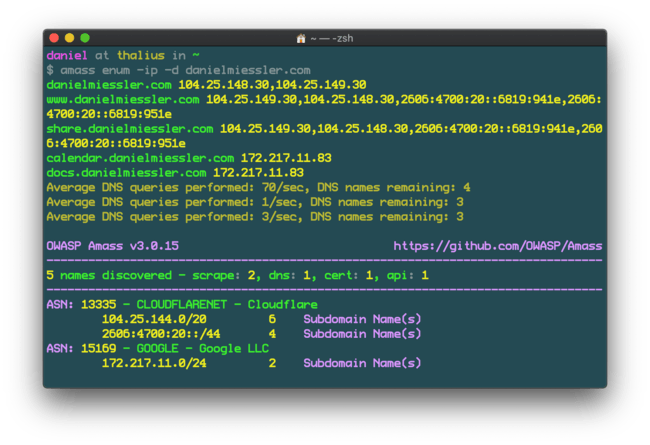Click 'Subdomain Name(s)' on the 104.25.144.0/20 row
This screenshot has width=650, height=445.
(362, 319)
